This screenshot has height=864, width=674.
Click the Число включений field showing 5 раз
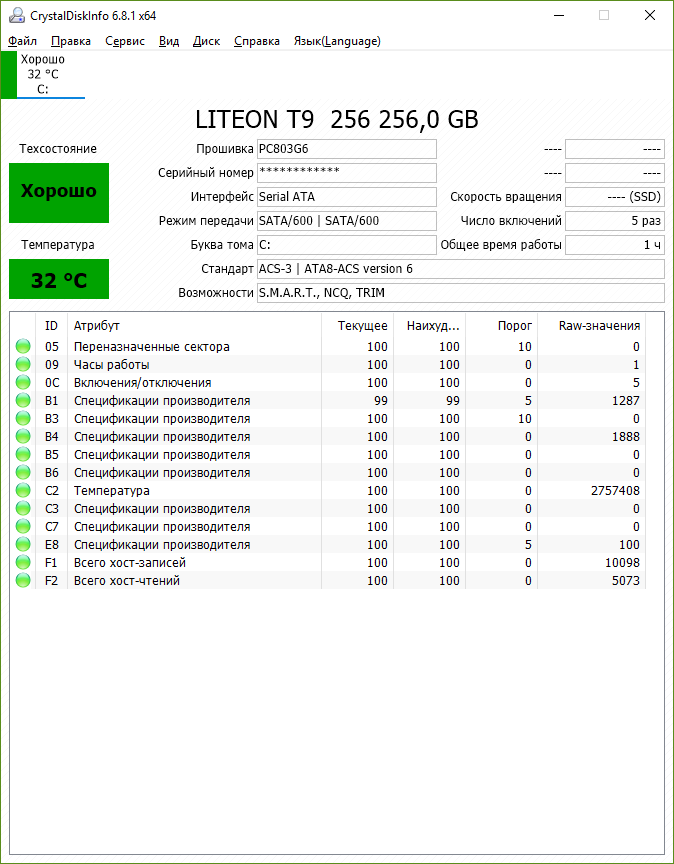[615, 221]
